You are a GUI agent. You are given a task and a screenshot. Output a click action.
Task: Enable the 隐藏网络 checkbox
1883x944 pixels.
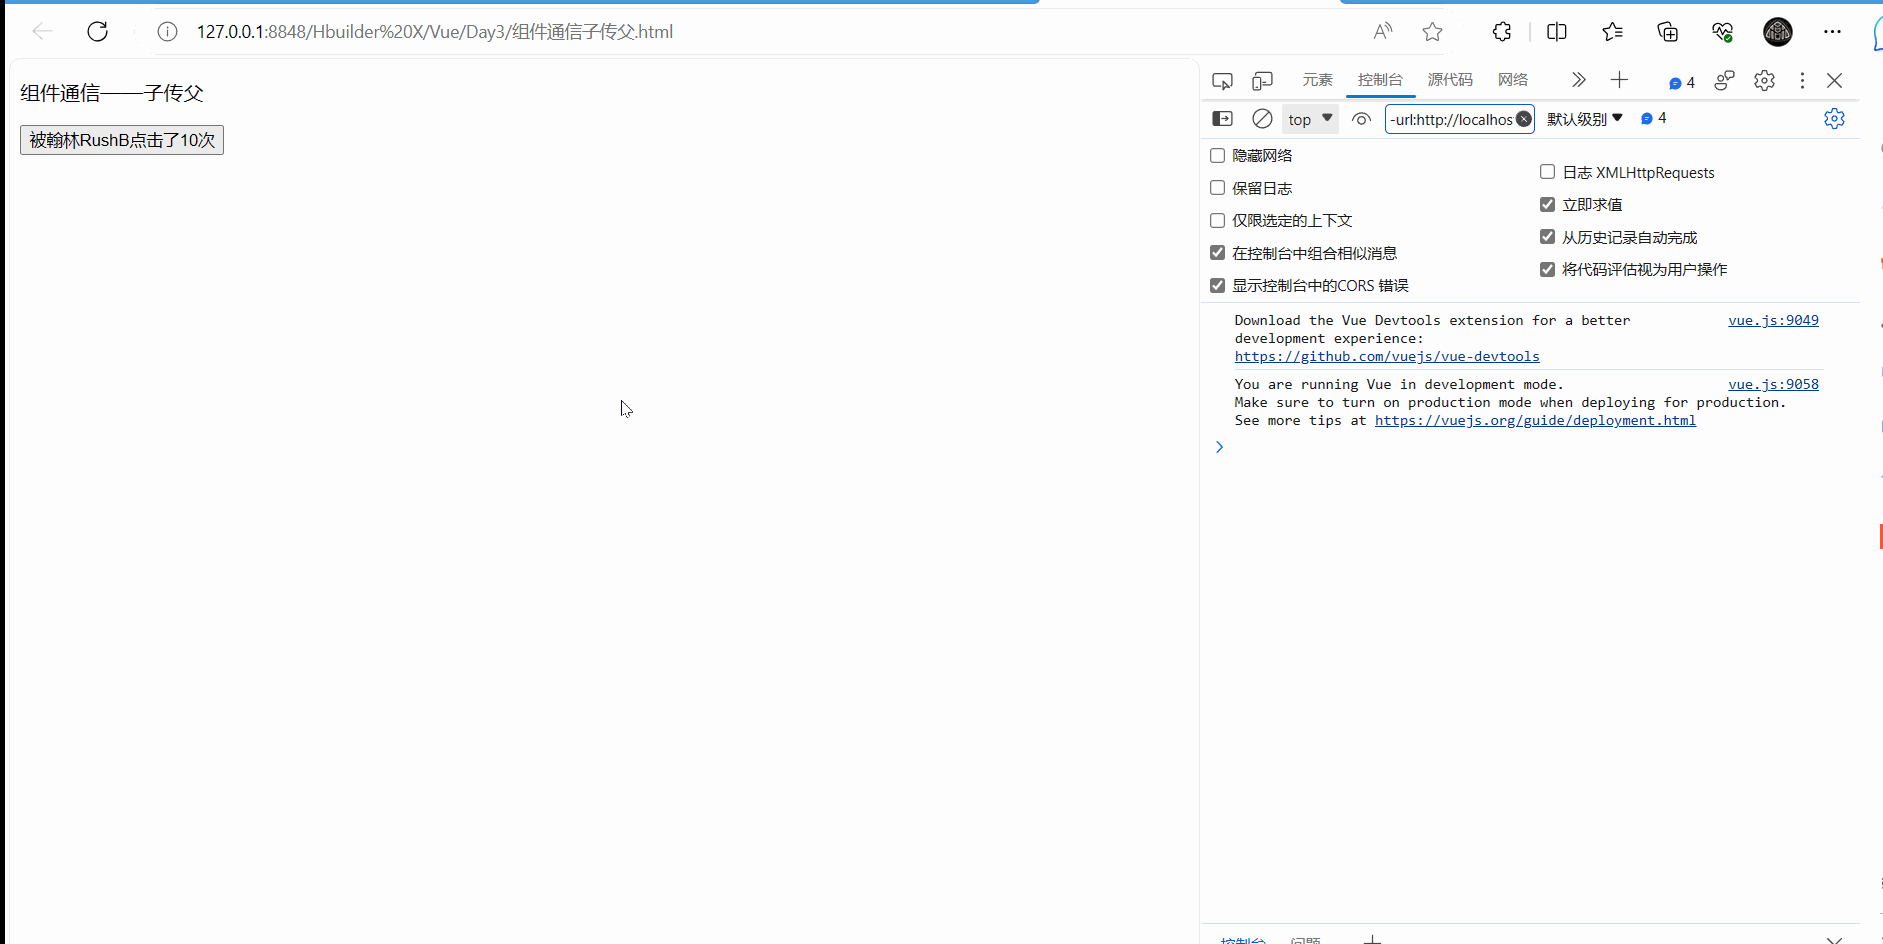point(1217,155)
